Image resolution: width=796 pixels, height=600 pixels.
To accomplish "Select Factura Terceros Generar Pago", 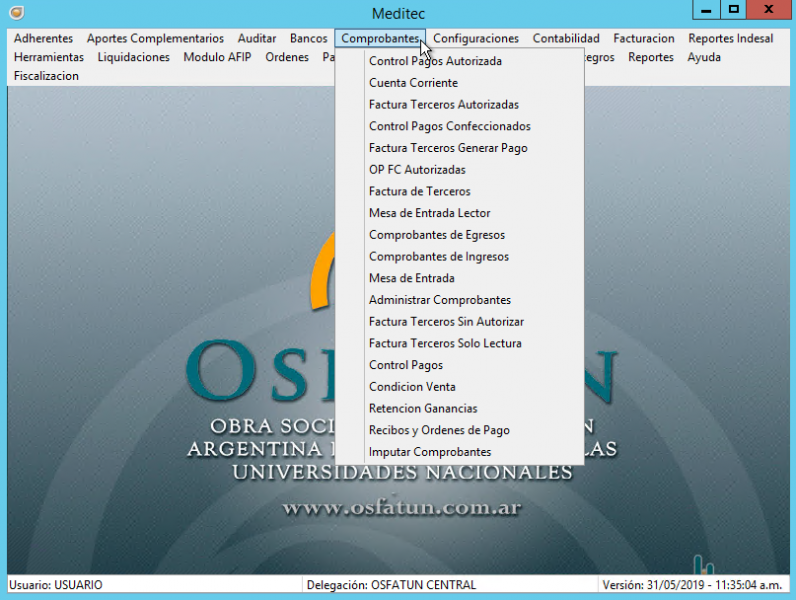I will (460, 148).
